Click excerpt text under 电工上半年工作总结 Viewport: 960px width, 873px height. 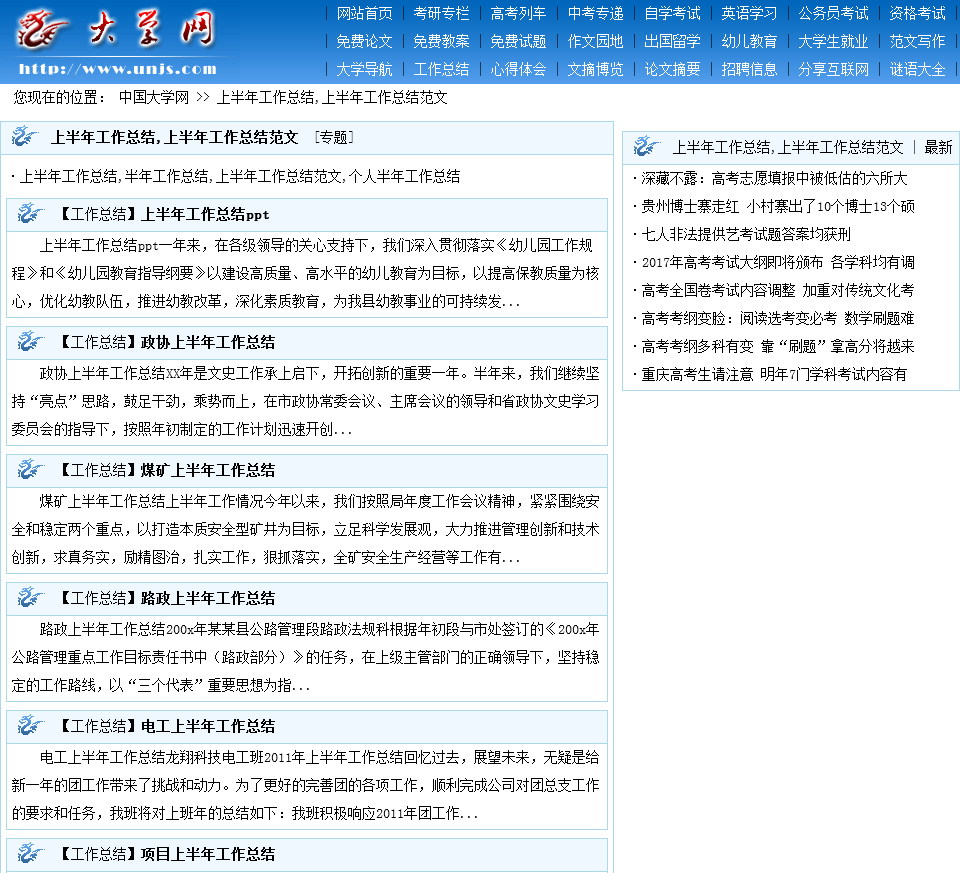(x=306, y=785)
